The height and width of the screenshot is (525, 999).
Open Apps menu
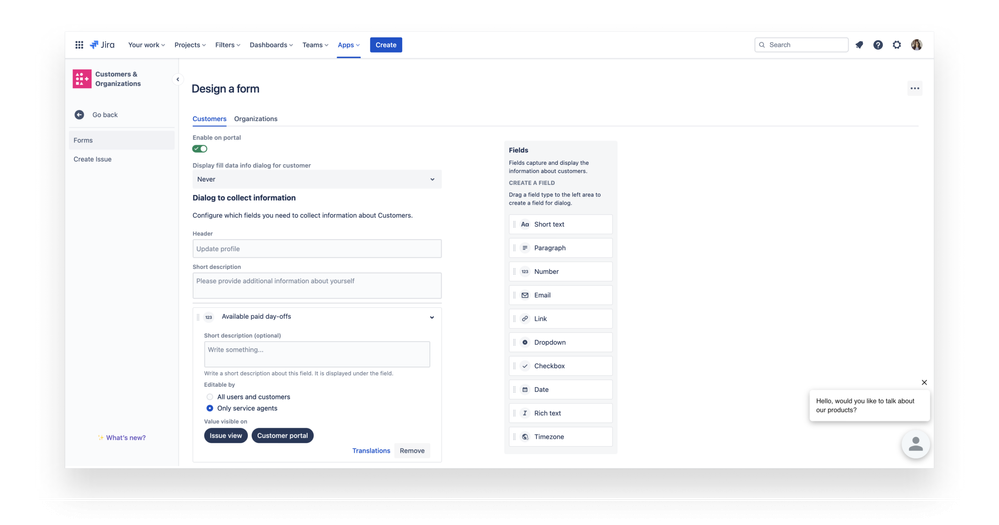[349, 45]
